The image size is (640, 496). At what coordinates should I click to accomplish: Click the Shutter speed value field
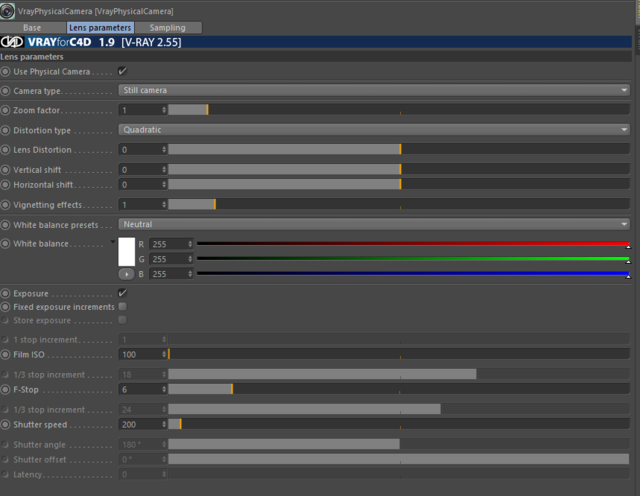pos(140,425)
